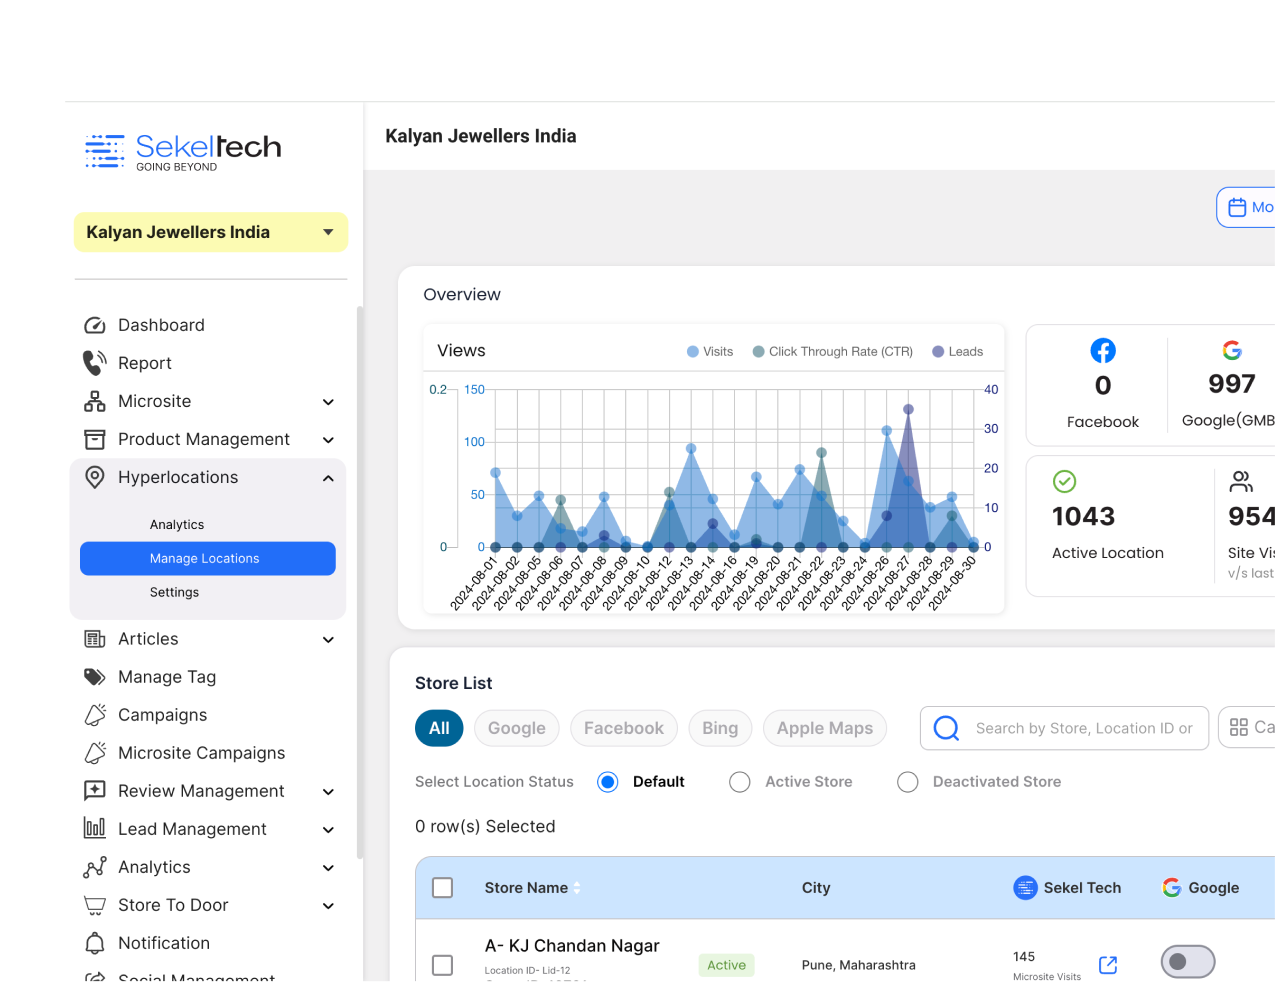This screenshot has height=982, width=1277.
Task: Click the Facebook logo in overview card
Action: pos(1103,351)
